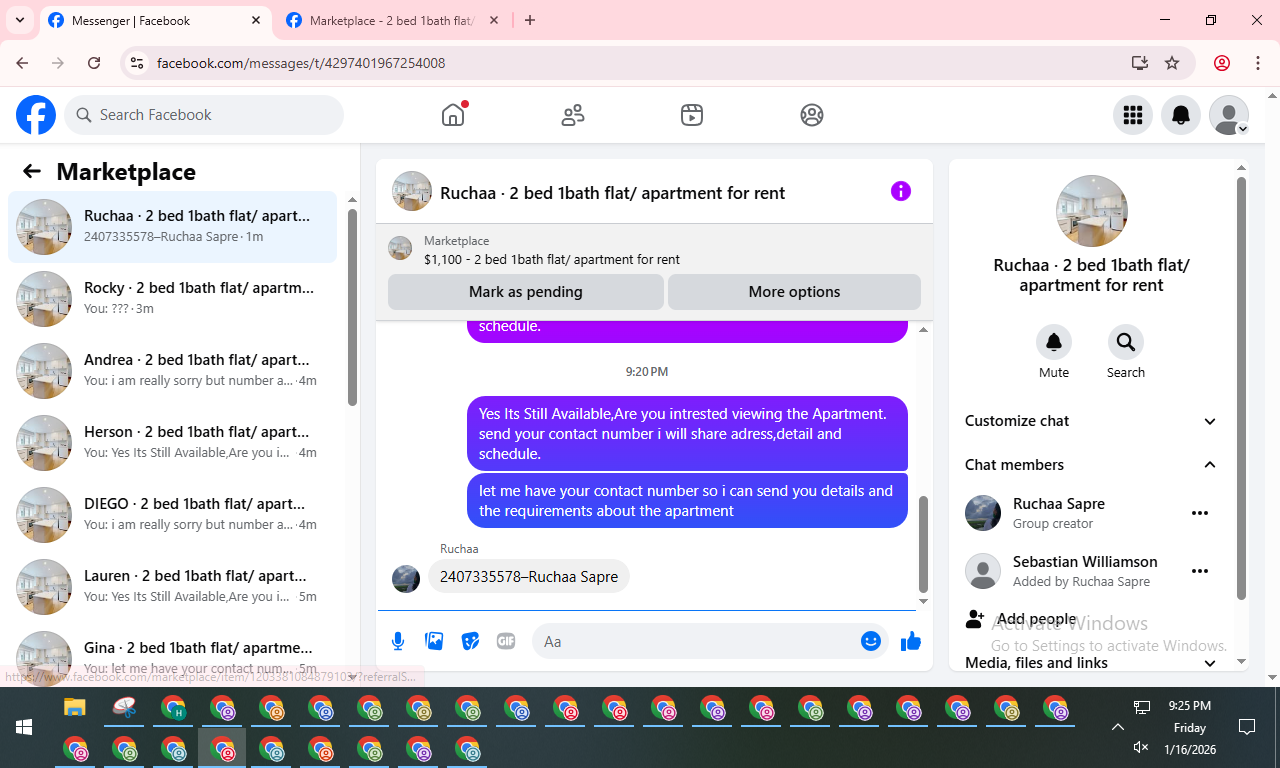The width and height of the screenshot is (1280, 768).
Task: Open the Windows Start menu
Action: click(x=24, y=727)
